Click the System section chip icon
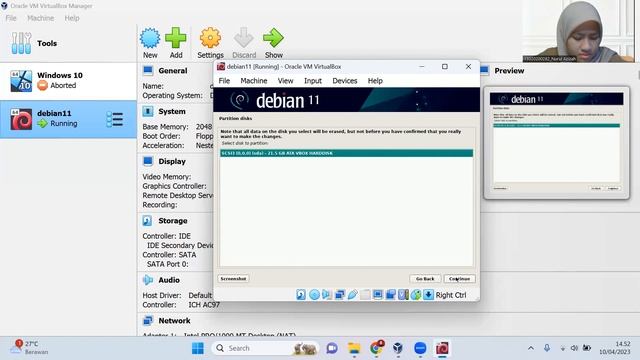640x360 pixels. pyautogui.click(x=148, y=111)
